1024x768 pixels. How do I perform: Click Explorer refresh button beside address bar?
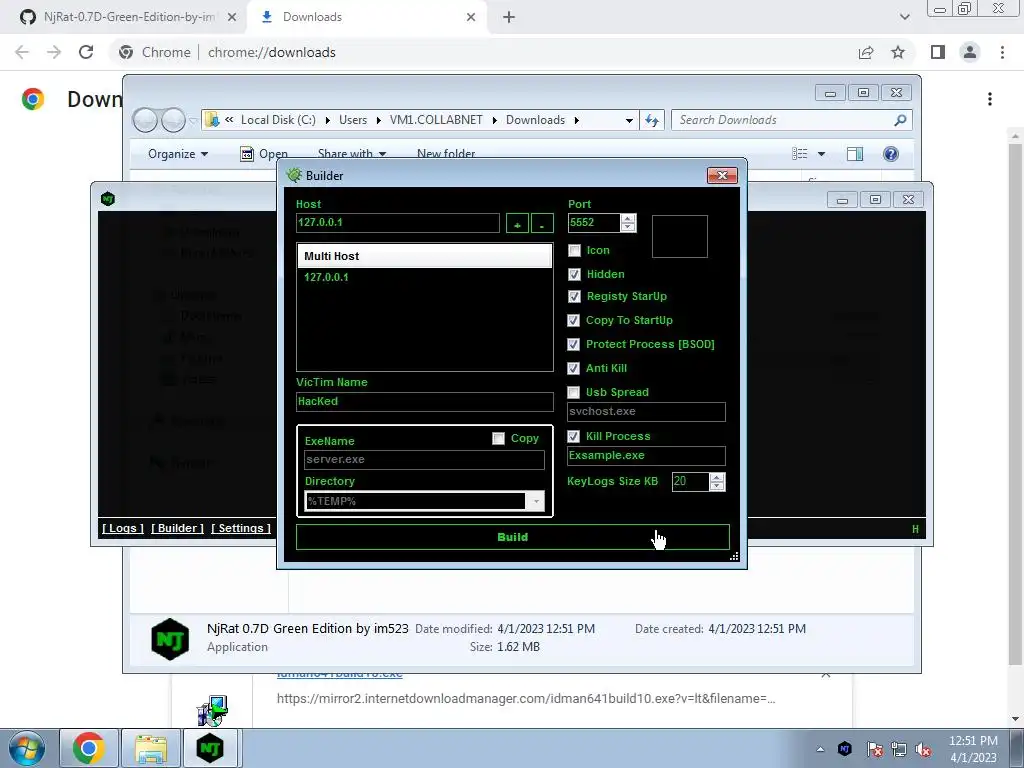(652, 120)
